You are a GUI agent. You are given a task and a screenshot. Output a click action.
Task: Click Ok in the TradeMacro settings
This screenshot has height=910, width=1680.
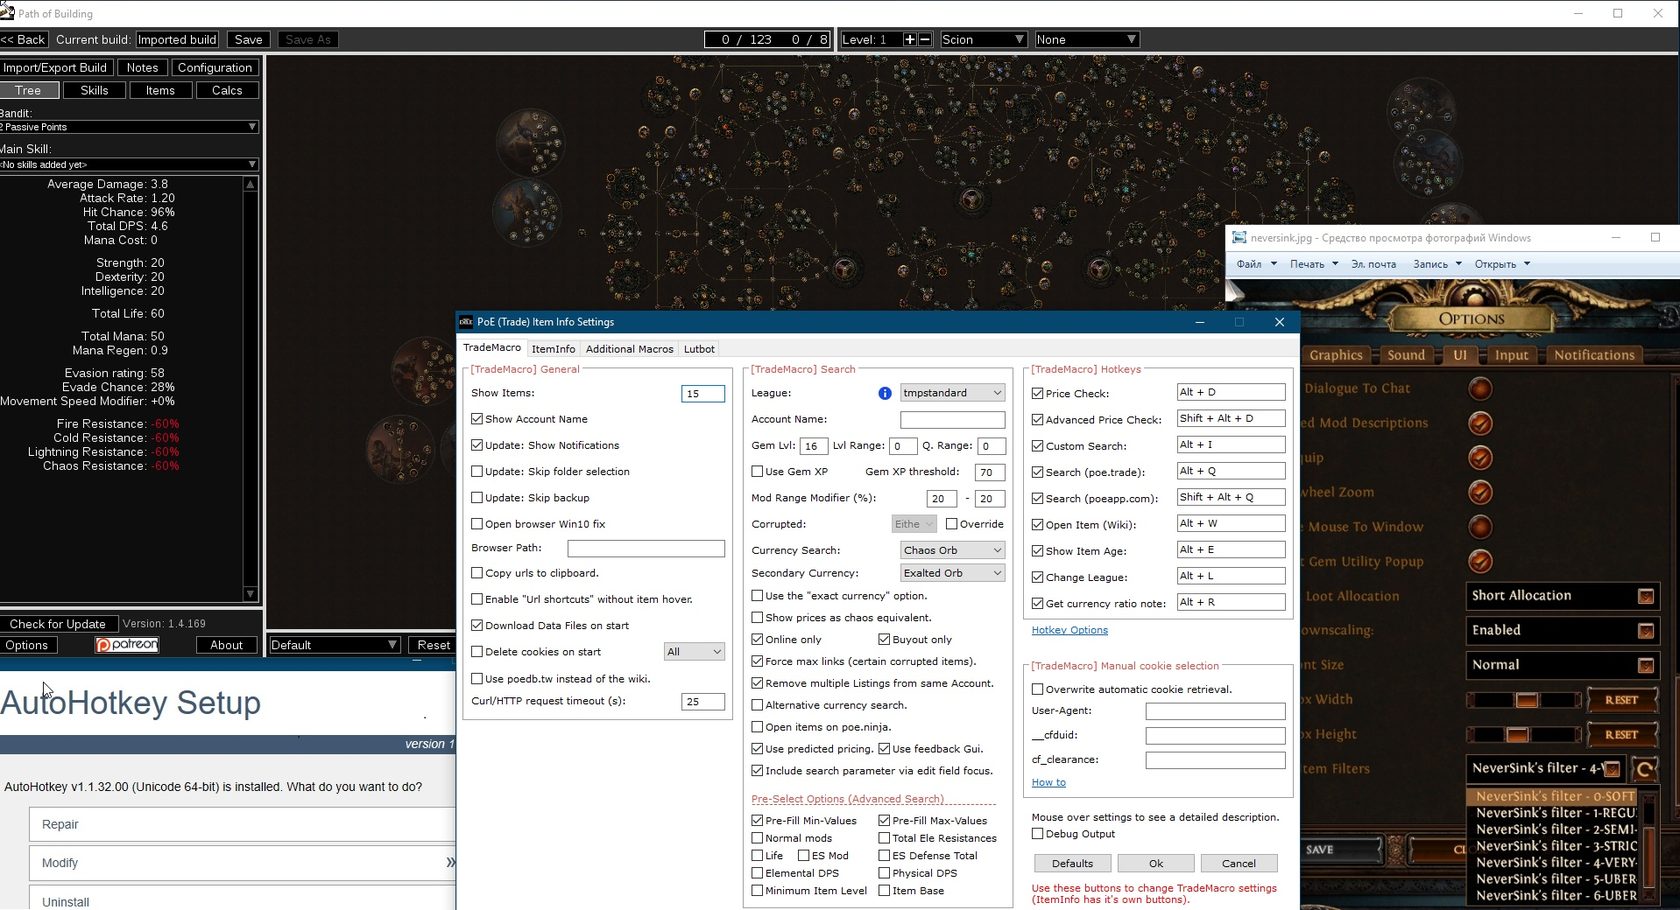[1156, 863]
